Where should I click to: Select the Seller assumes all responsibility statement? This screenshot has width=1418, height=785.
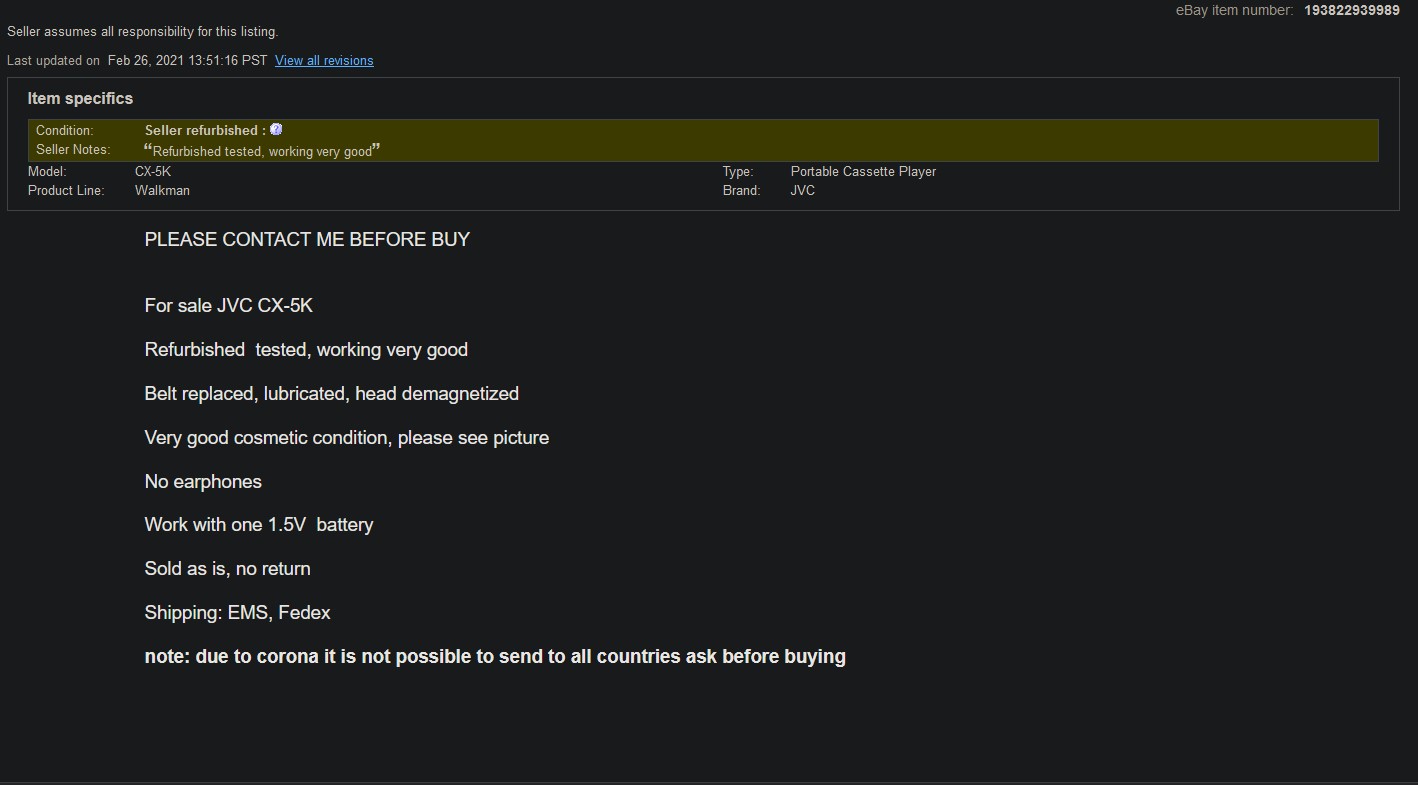pyautogui.click(x=143, y=32)
